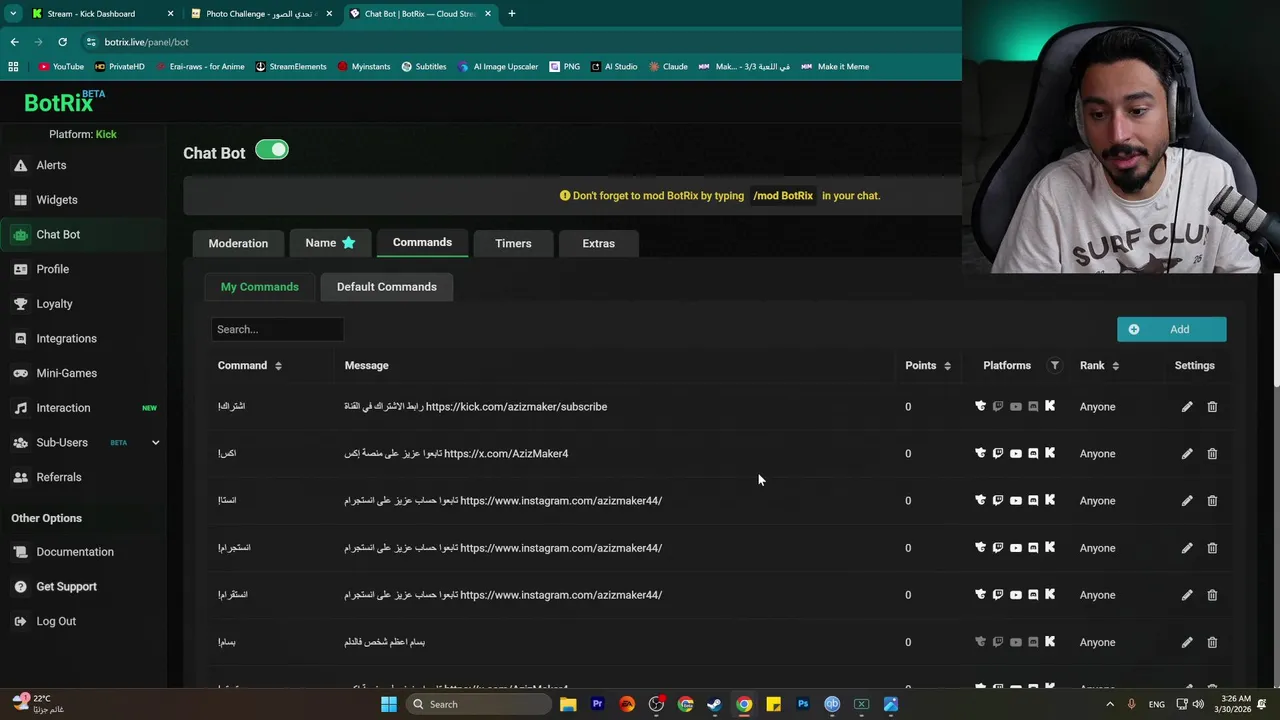Click the trash icon for the x.com/AzizMaker4 command

(1212, 454)
